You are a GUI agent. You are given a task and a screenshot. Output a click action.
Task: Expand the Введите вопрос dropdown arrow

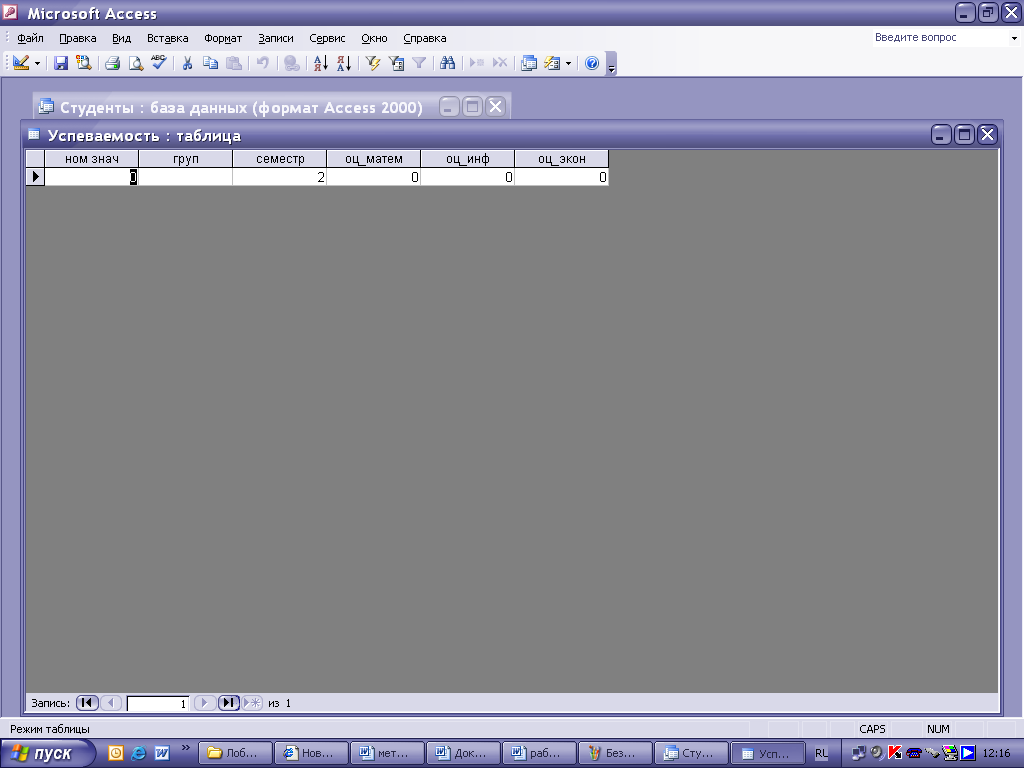point(1014,38)
